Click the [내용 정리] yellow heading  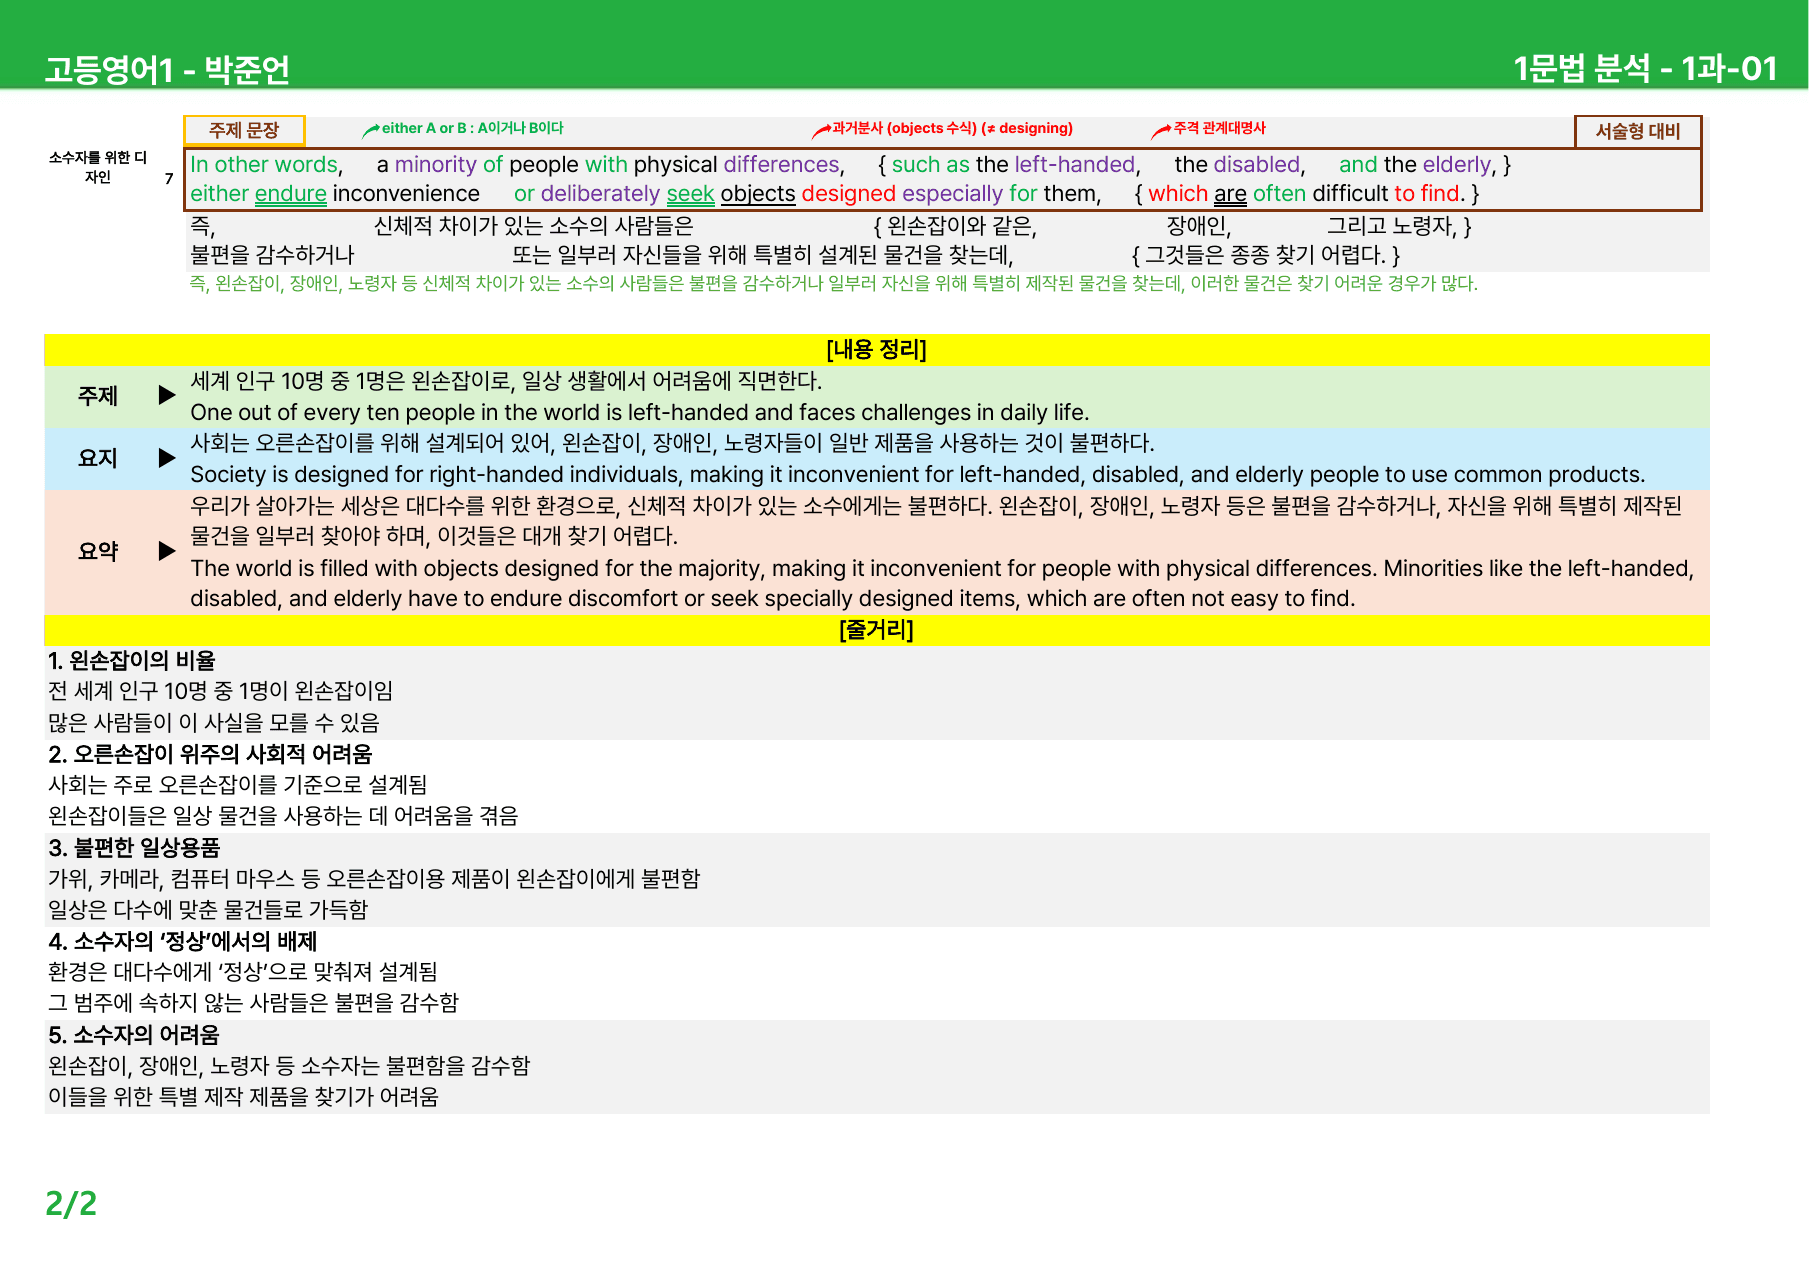pos(877,349)
